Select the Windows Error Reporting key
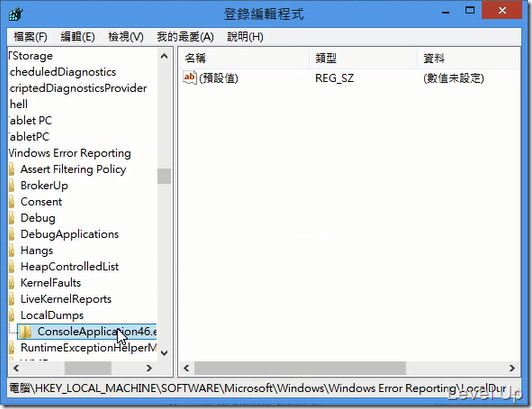This screenshot has height=409, width=532. pyautogui.click(x=70, y=153)
